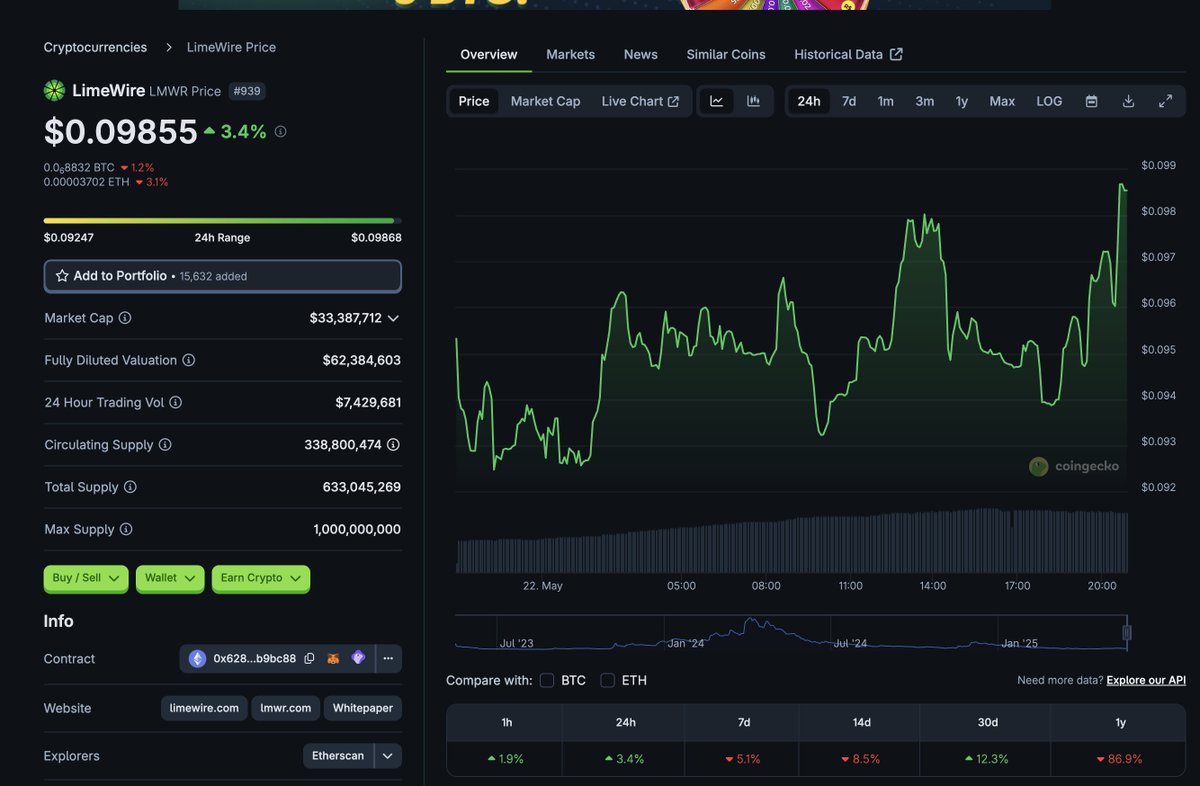The image size is (1200, 786).
Task: Click the #939 rank badge
Action: [247, 91]
